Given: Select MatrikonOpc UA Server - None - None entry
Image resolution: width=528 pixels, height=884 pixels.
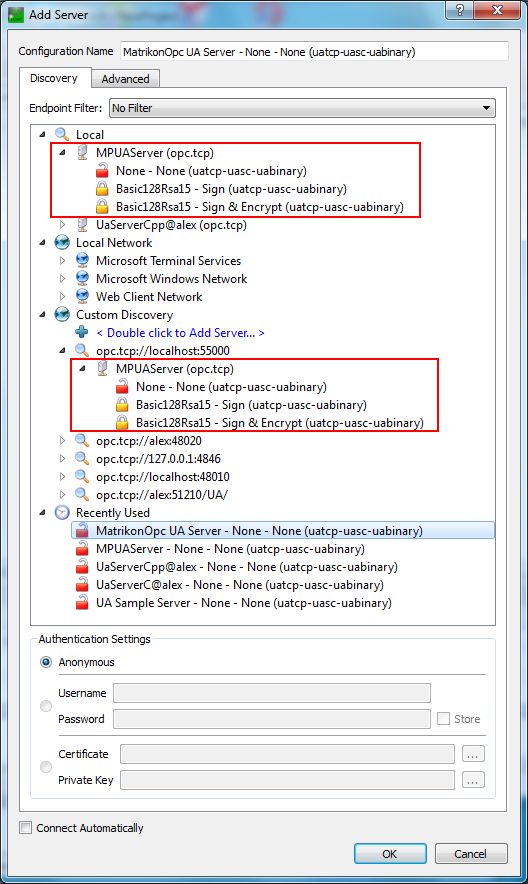Looking at the screenshot, I should point(283,531).
